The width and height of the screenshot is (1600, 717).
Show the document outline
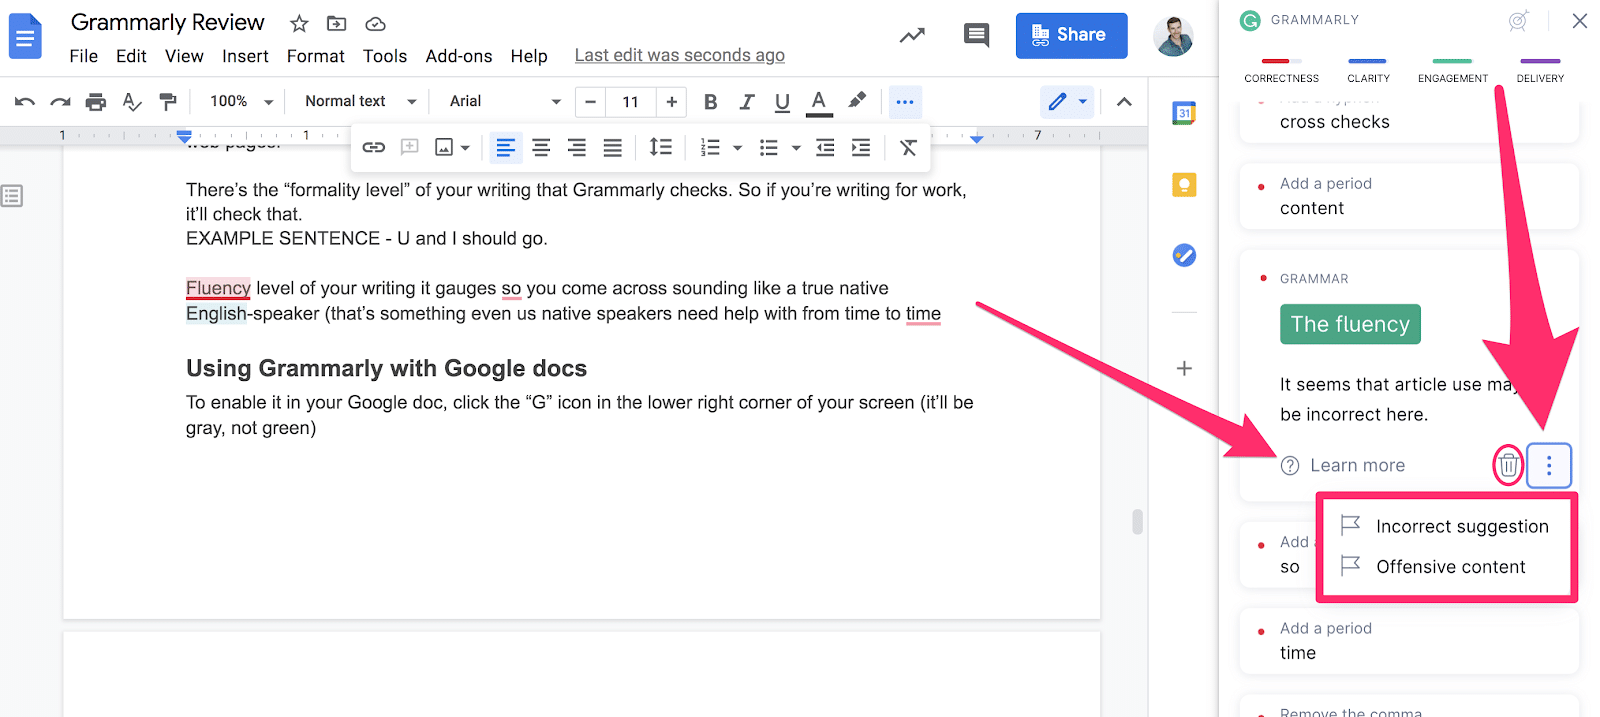coord(12,196)
